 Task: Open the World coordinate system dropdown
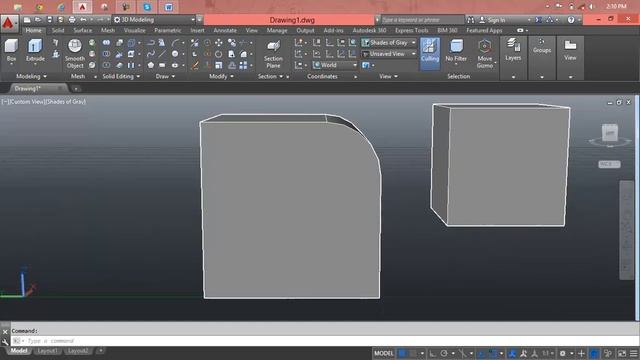click(335, 65)
